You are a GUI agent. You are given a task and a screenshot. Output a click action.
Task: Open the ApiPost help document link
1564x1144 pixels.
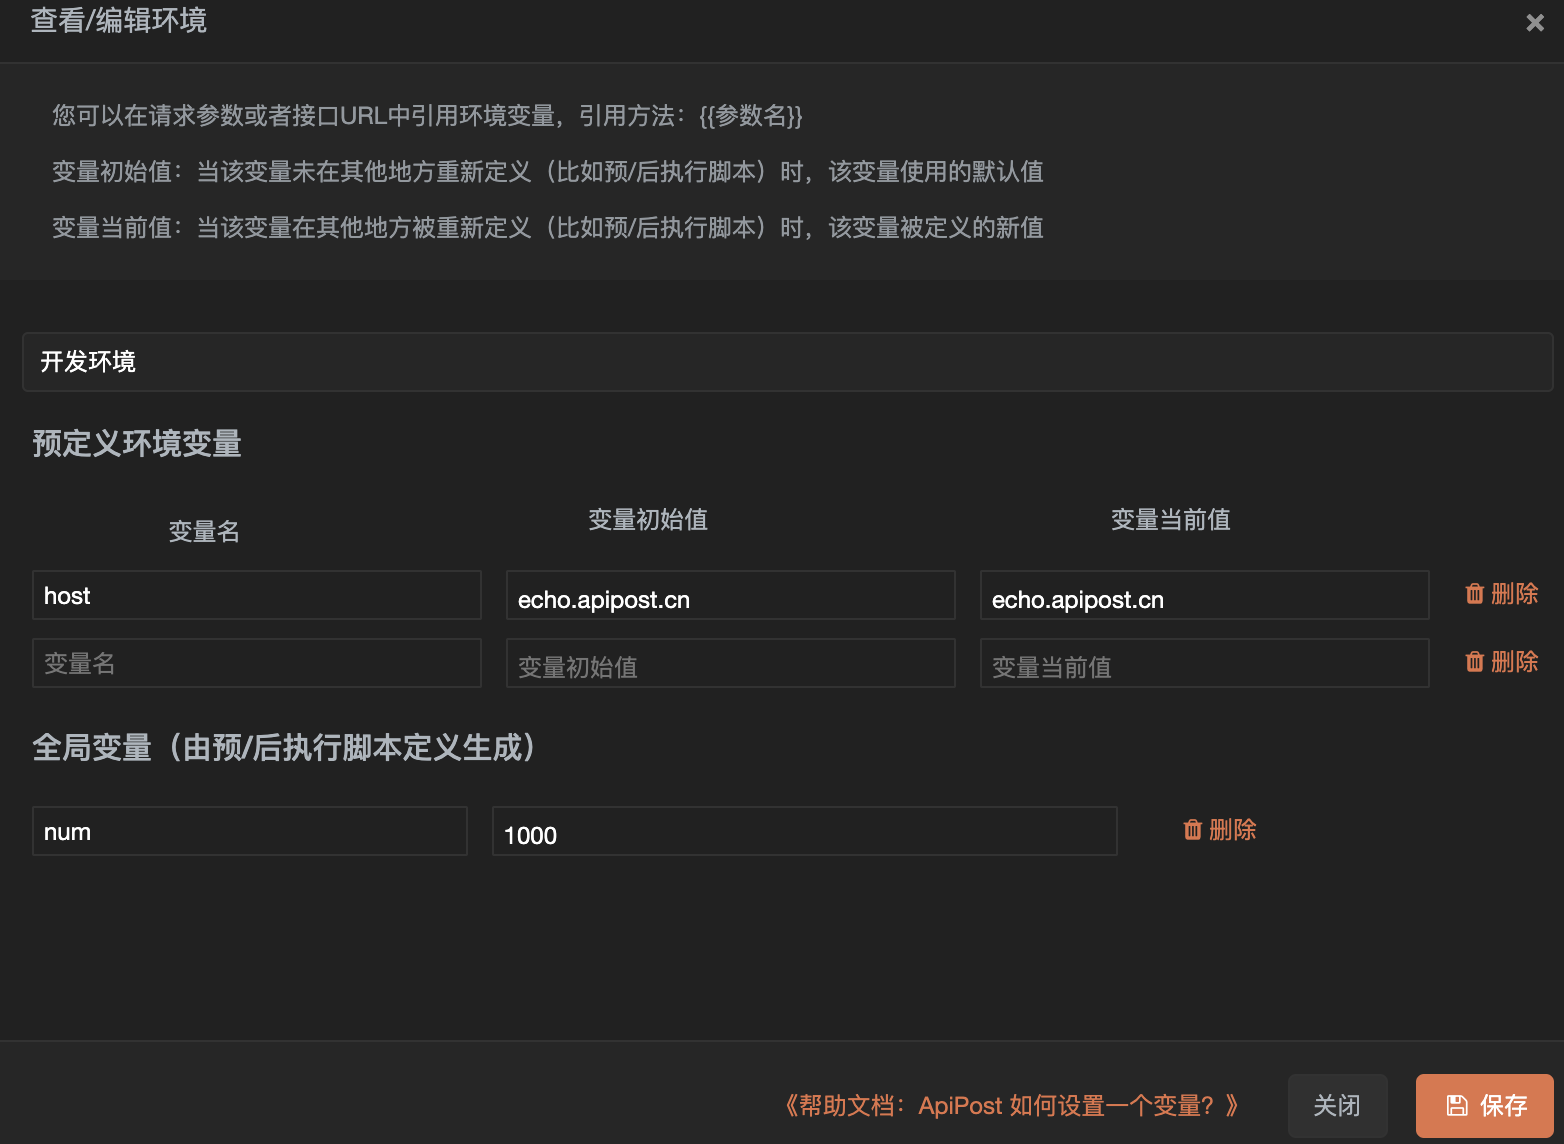1010,1105
